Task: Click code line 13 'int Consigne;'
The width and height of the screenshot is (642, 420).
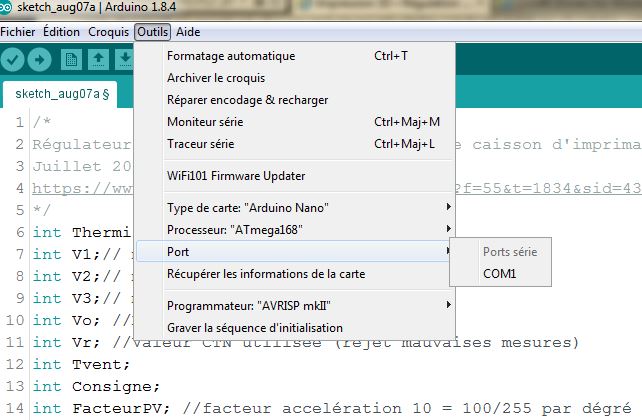Action: pos(96,386)
